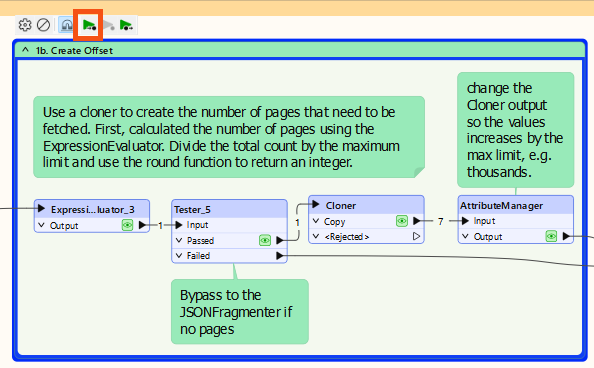Select the 'Use a cloner to create' annotation
The height and width of the screenshot is (368, 594).
point(229,137)
